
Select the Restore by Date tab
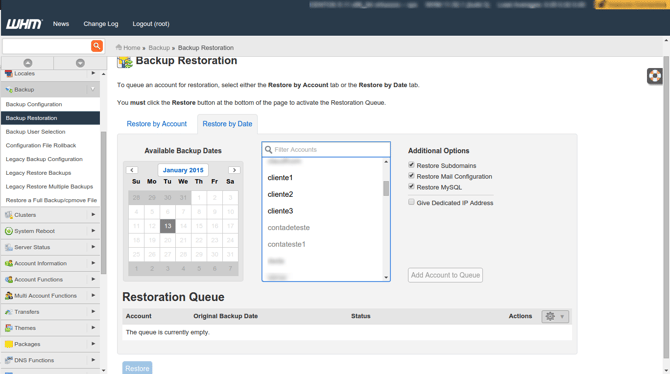click(x=227, y=124)
